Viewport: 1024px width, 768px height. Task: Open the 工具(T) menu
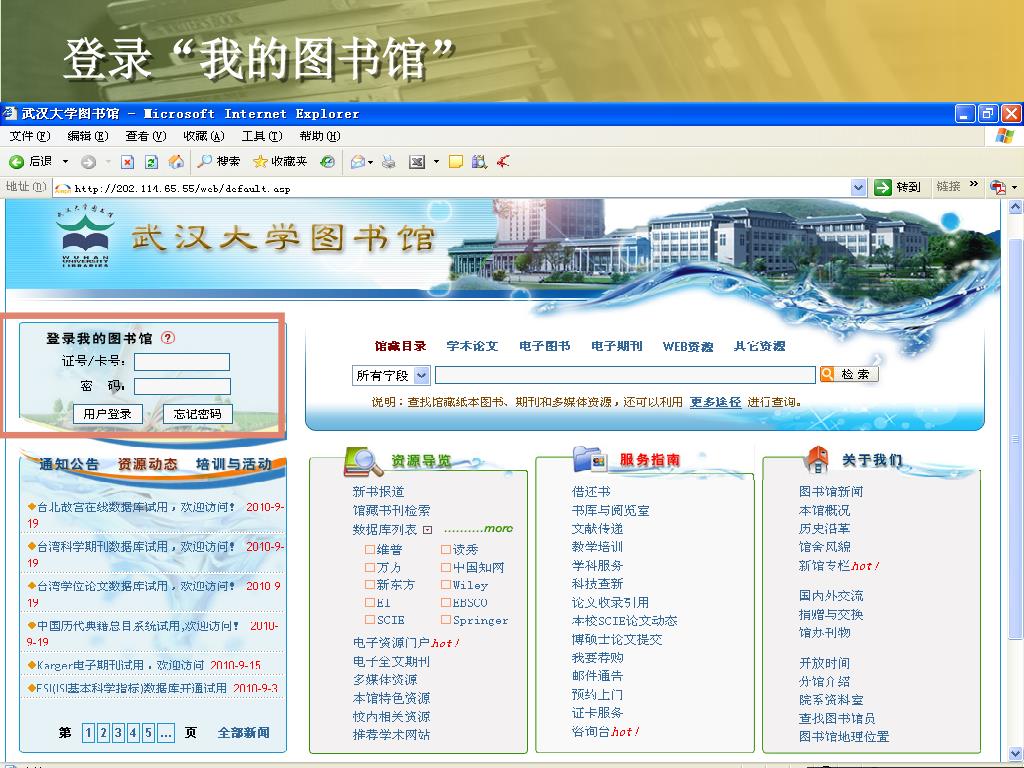(x=261, y=136)
